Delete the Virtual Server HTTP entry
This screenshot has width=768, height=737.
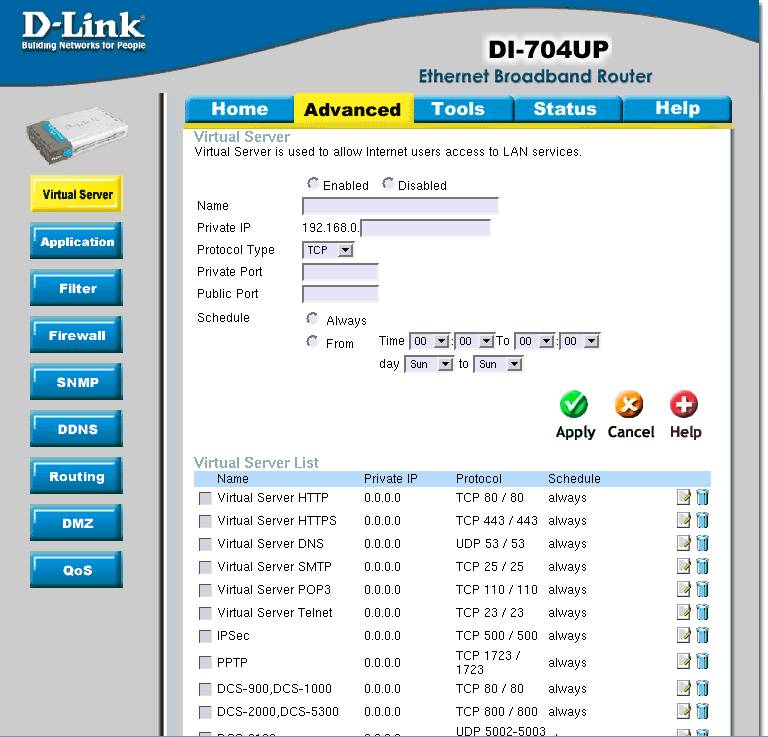(x=702, y=497)
